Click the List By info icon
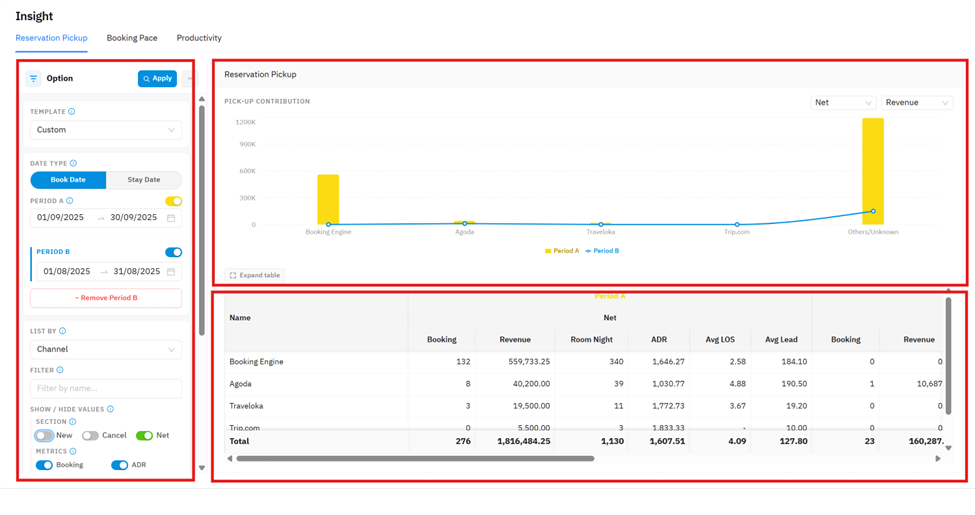 pos(62,332)
